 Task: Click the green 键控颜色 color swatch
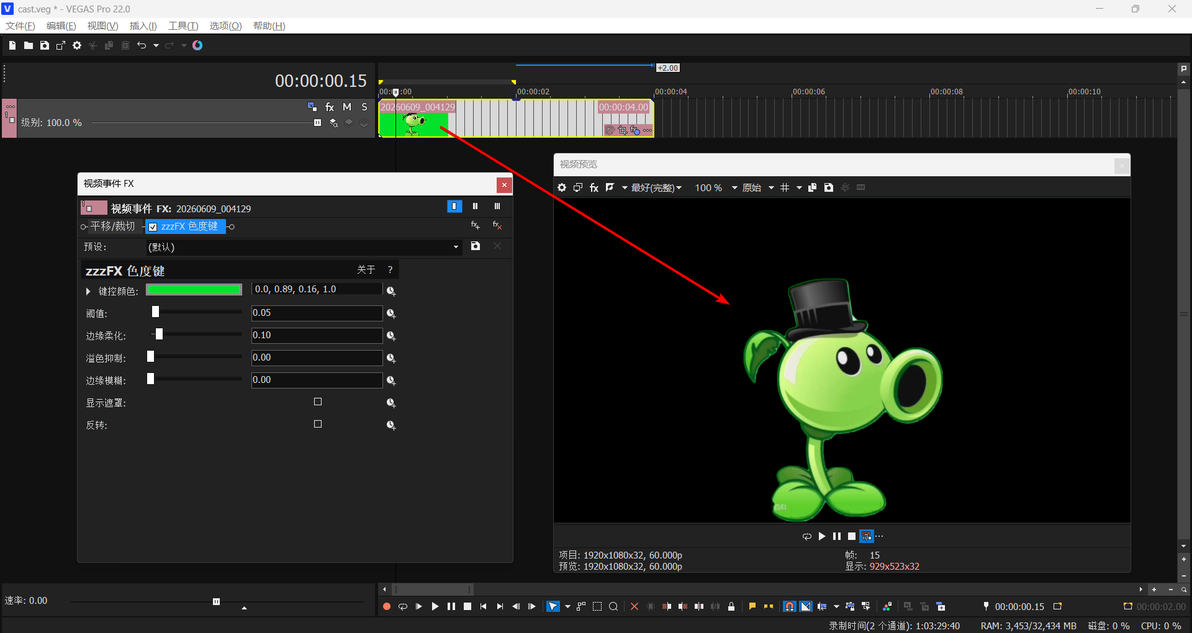click(x=194, y=290)
